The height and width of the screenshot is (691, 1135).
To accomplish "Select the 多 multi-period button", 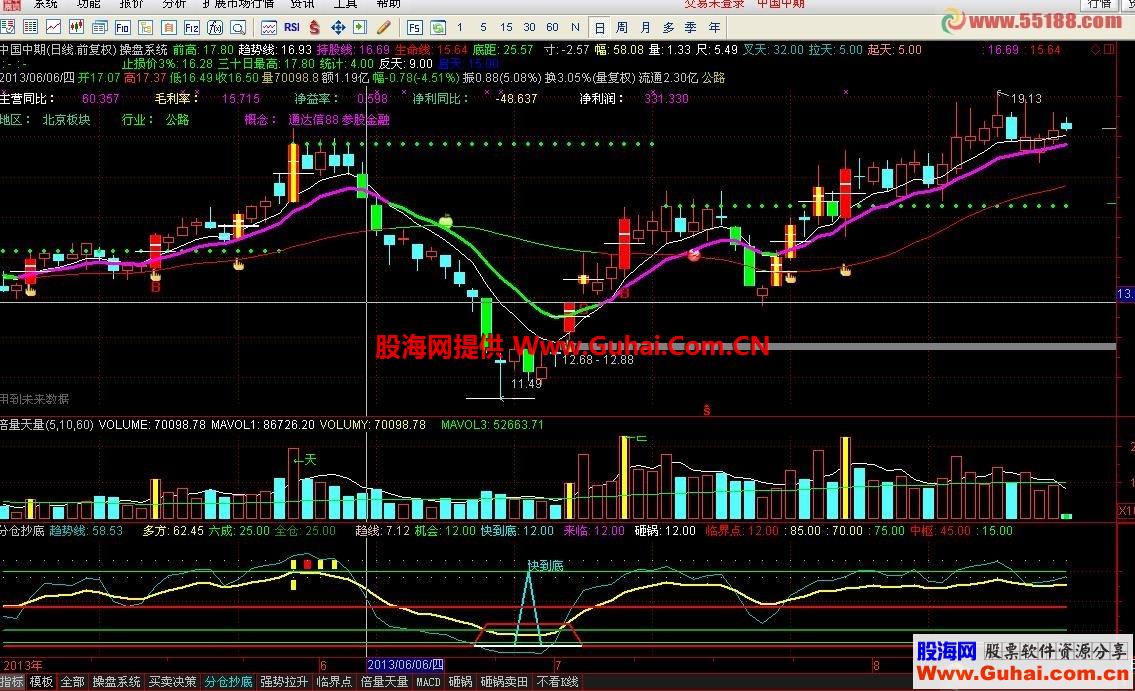I will coord(668,27).
